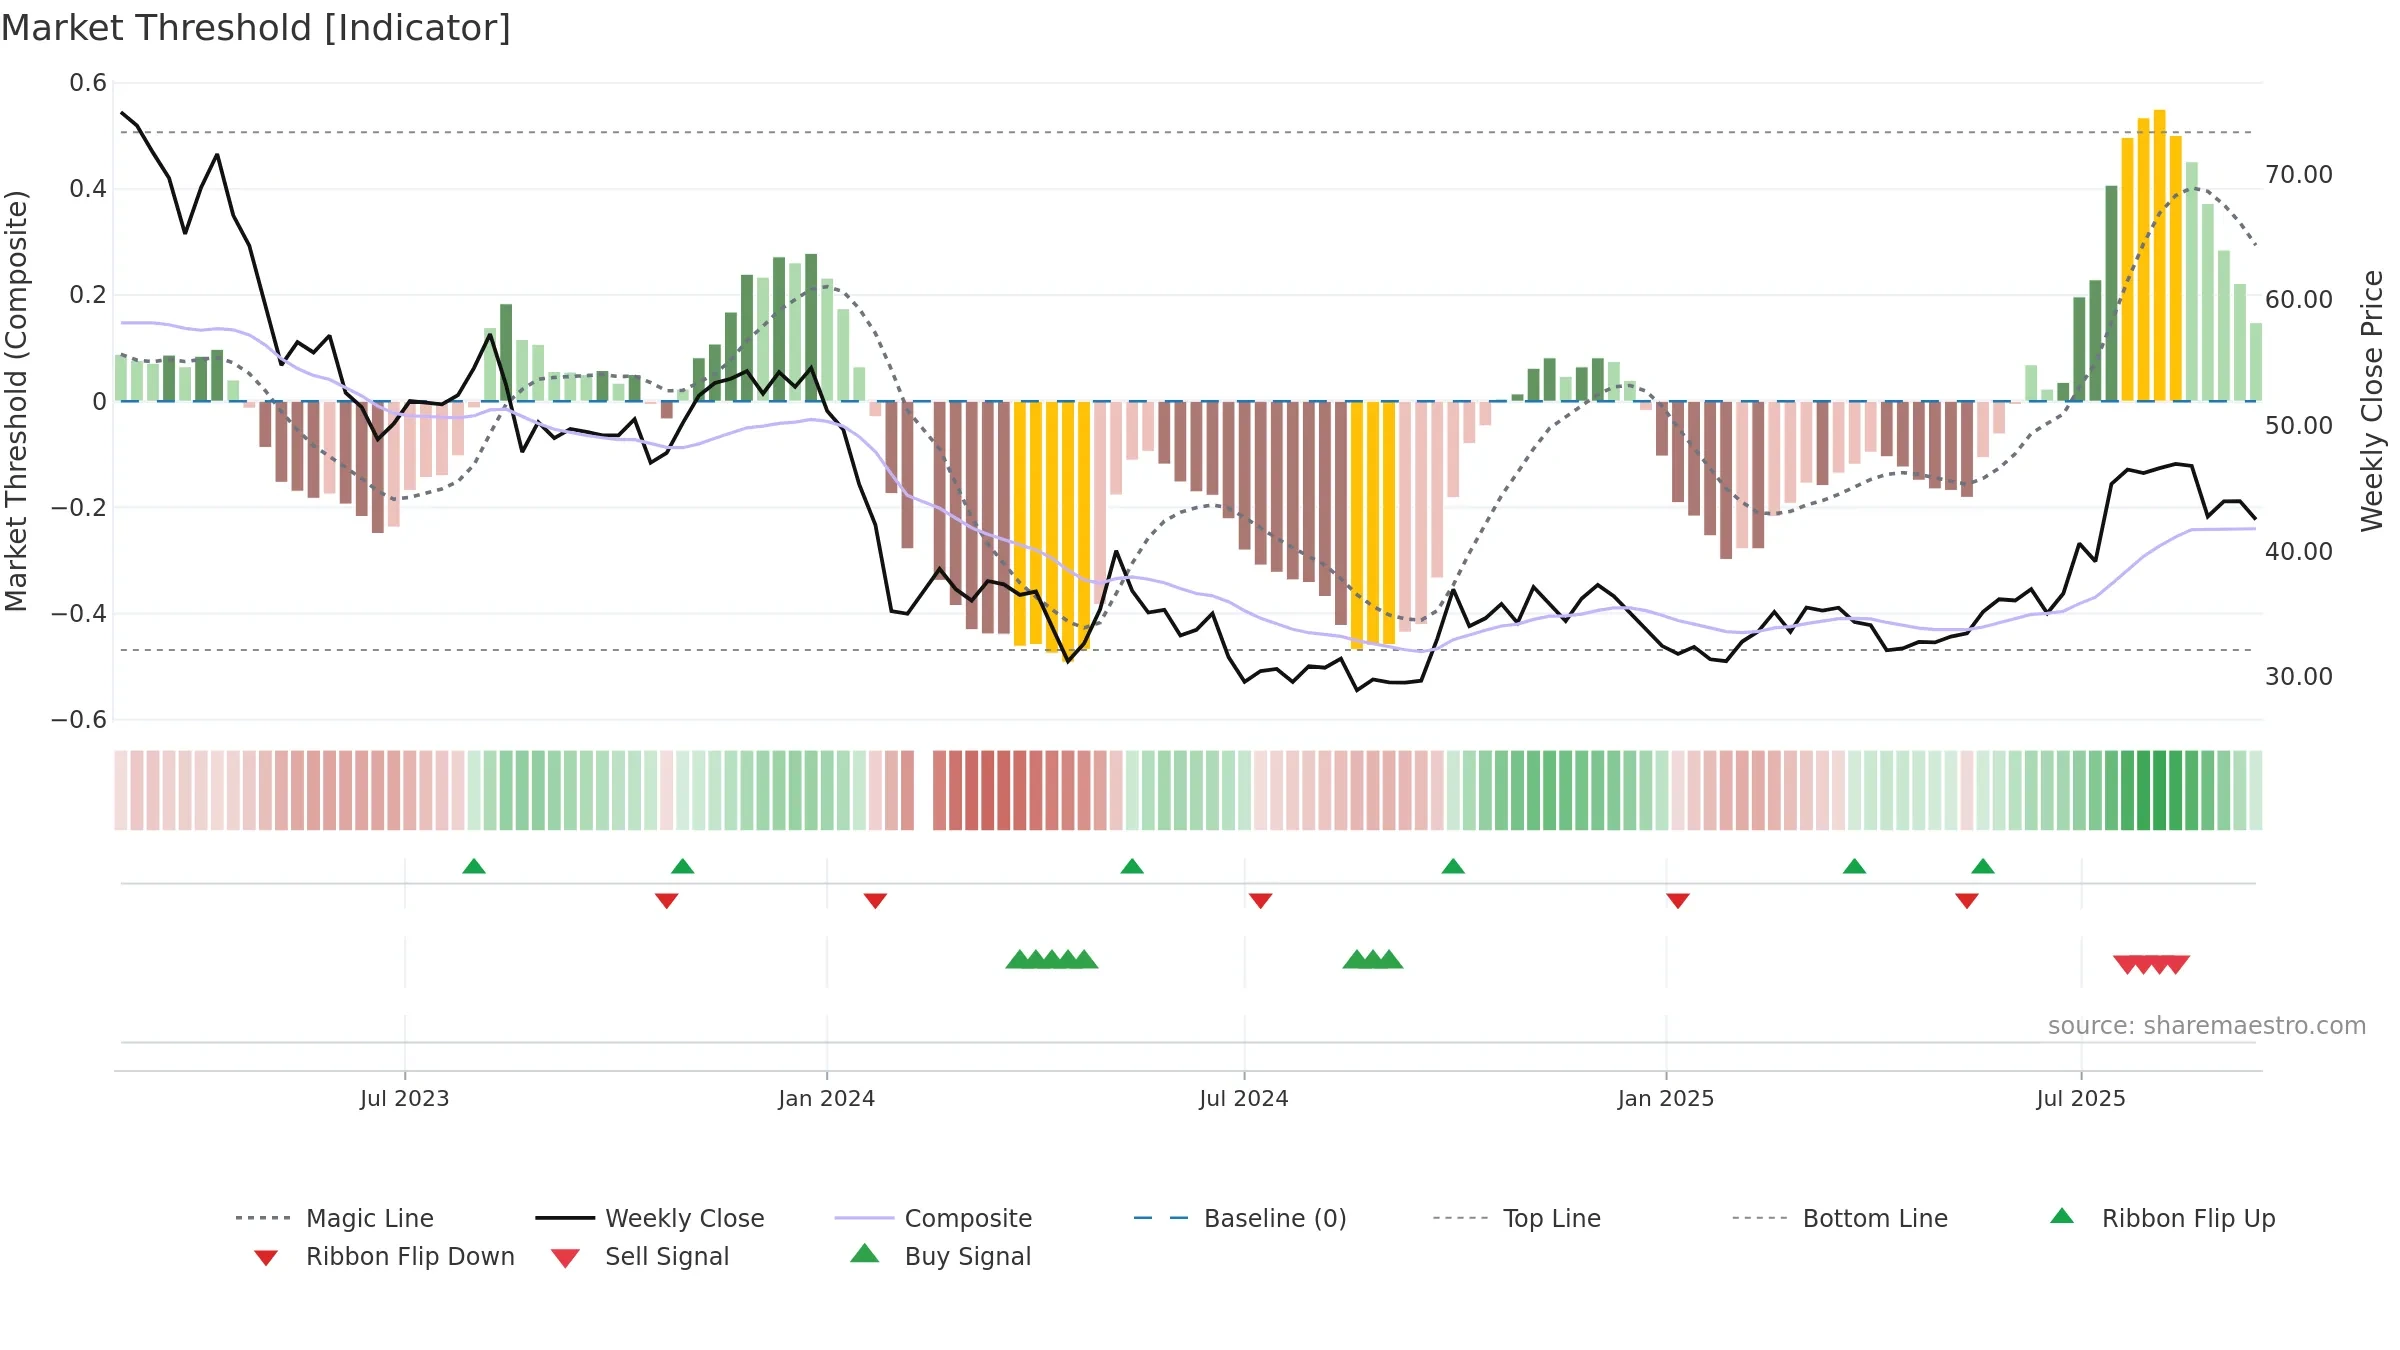This screenshot has width=2400, height=1350.
Task: Toggle the Top Line legend entry
Action: [1517, 1218]
